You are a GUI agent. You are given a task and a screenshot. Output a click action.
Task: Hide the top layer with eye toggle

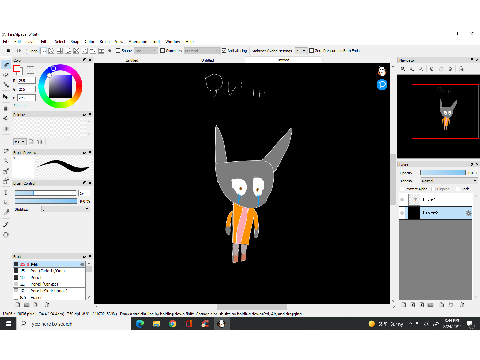pos(402,200)
